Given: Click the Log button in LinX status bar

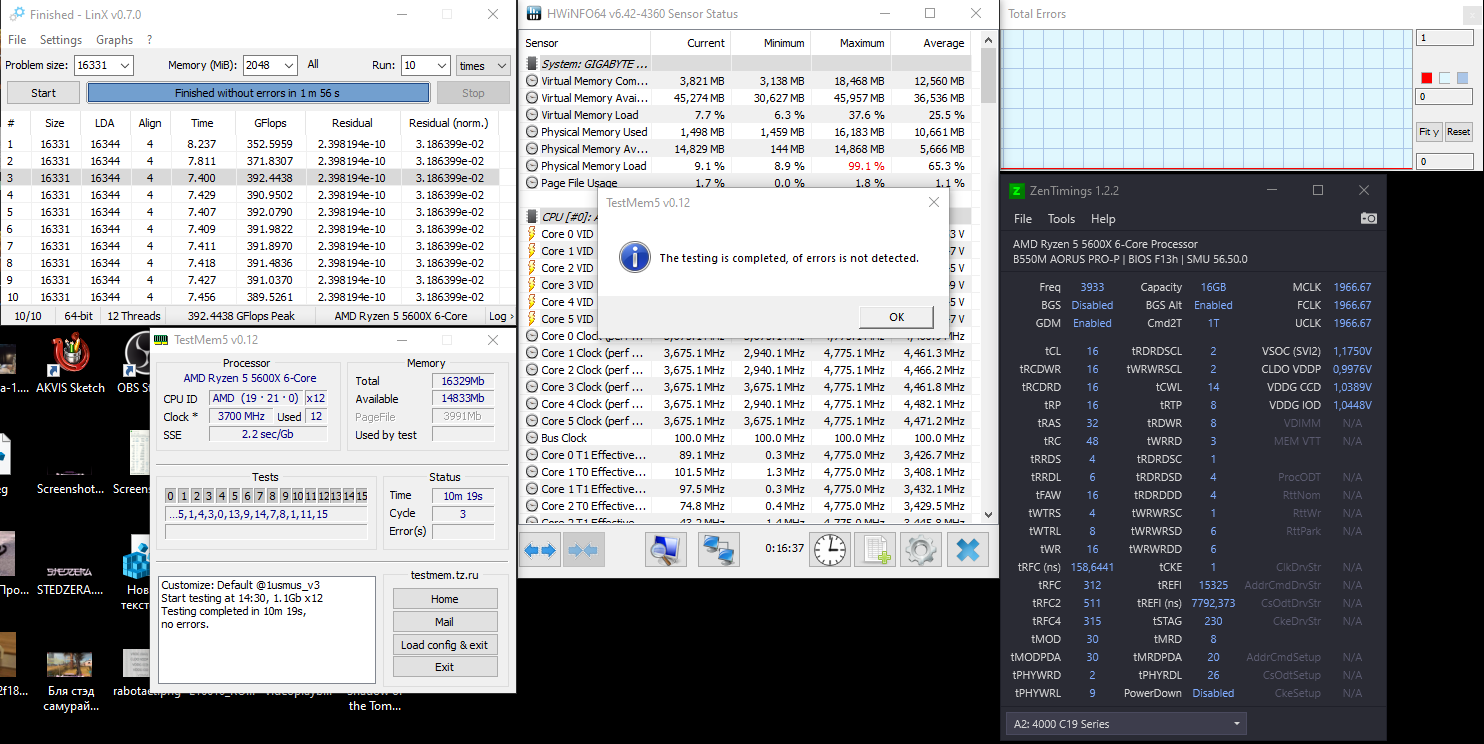Looking at the screenshot, I should pos(500,316).
